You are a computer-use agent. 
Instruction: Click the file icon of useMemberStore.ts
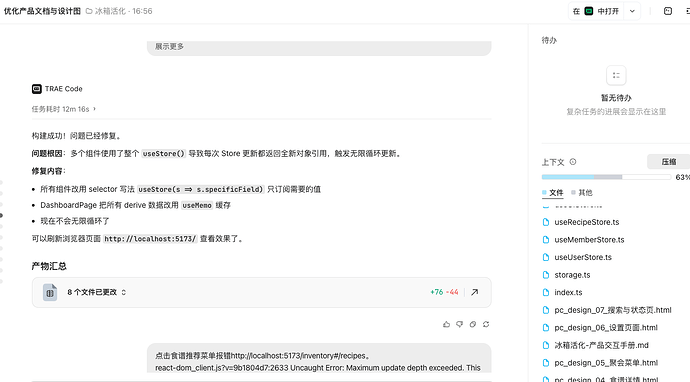[x=546, y=240]
